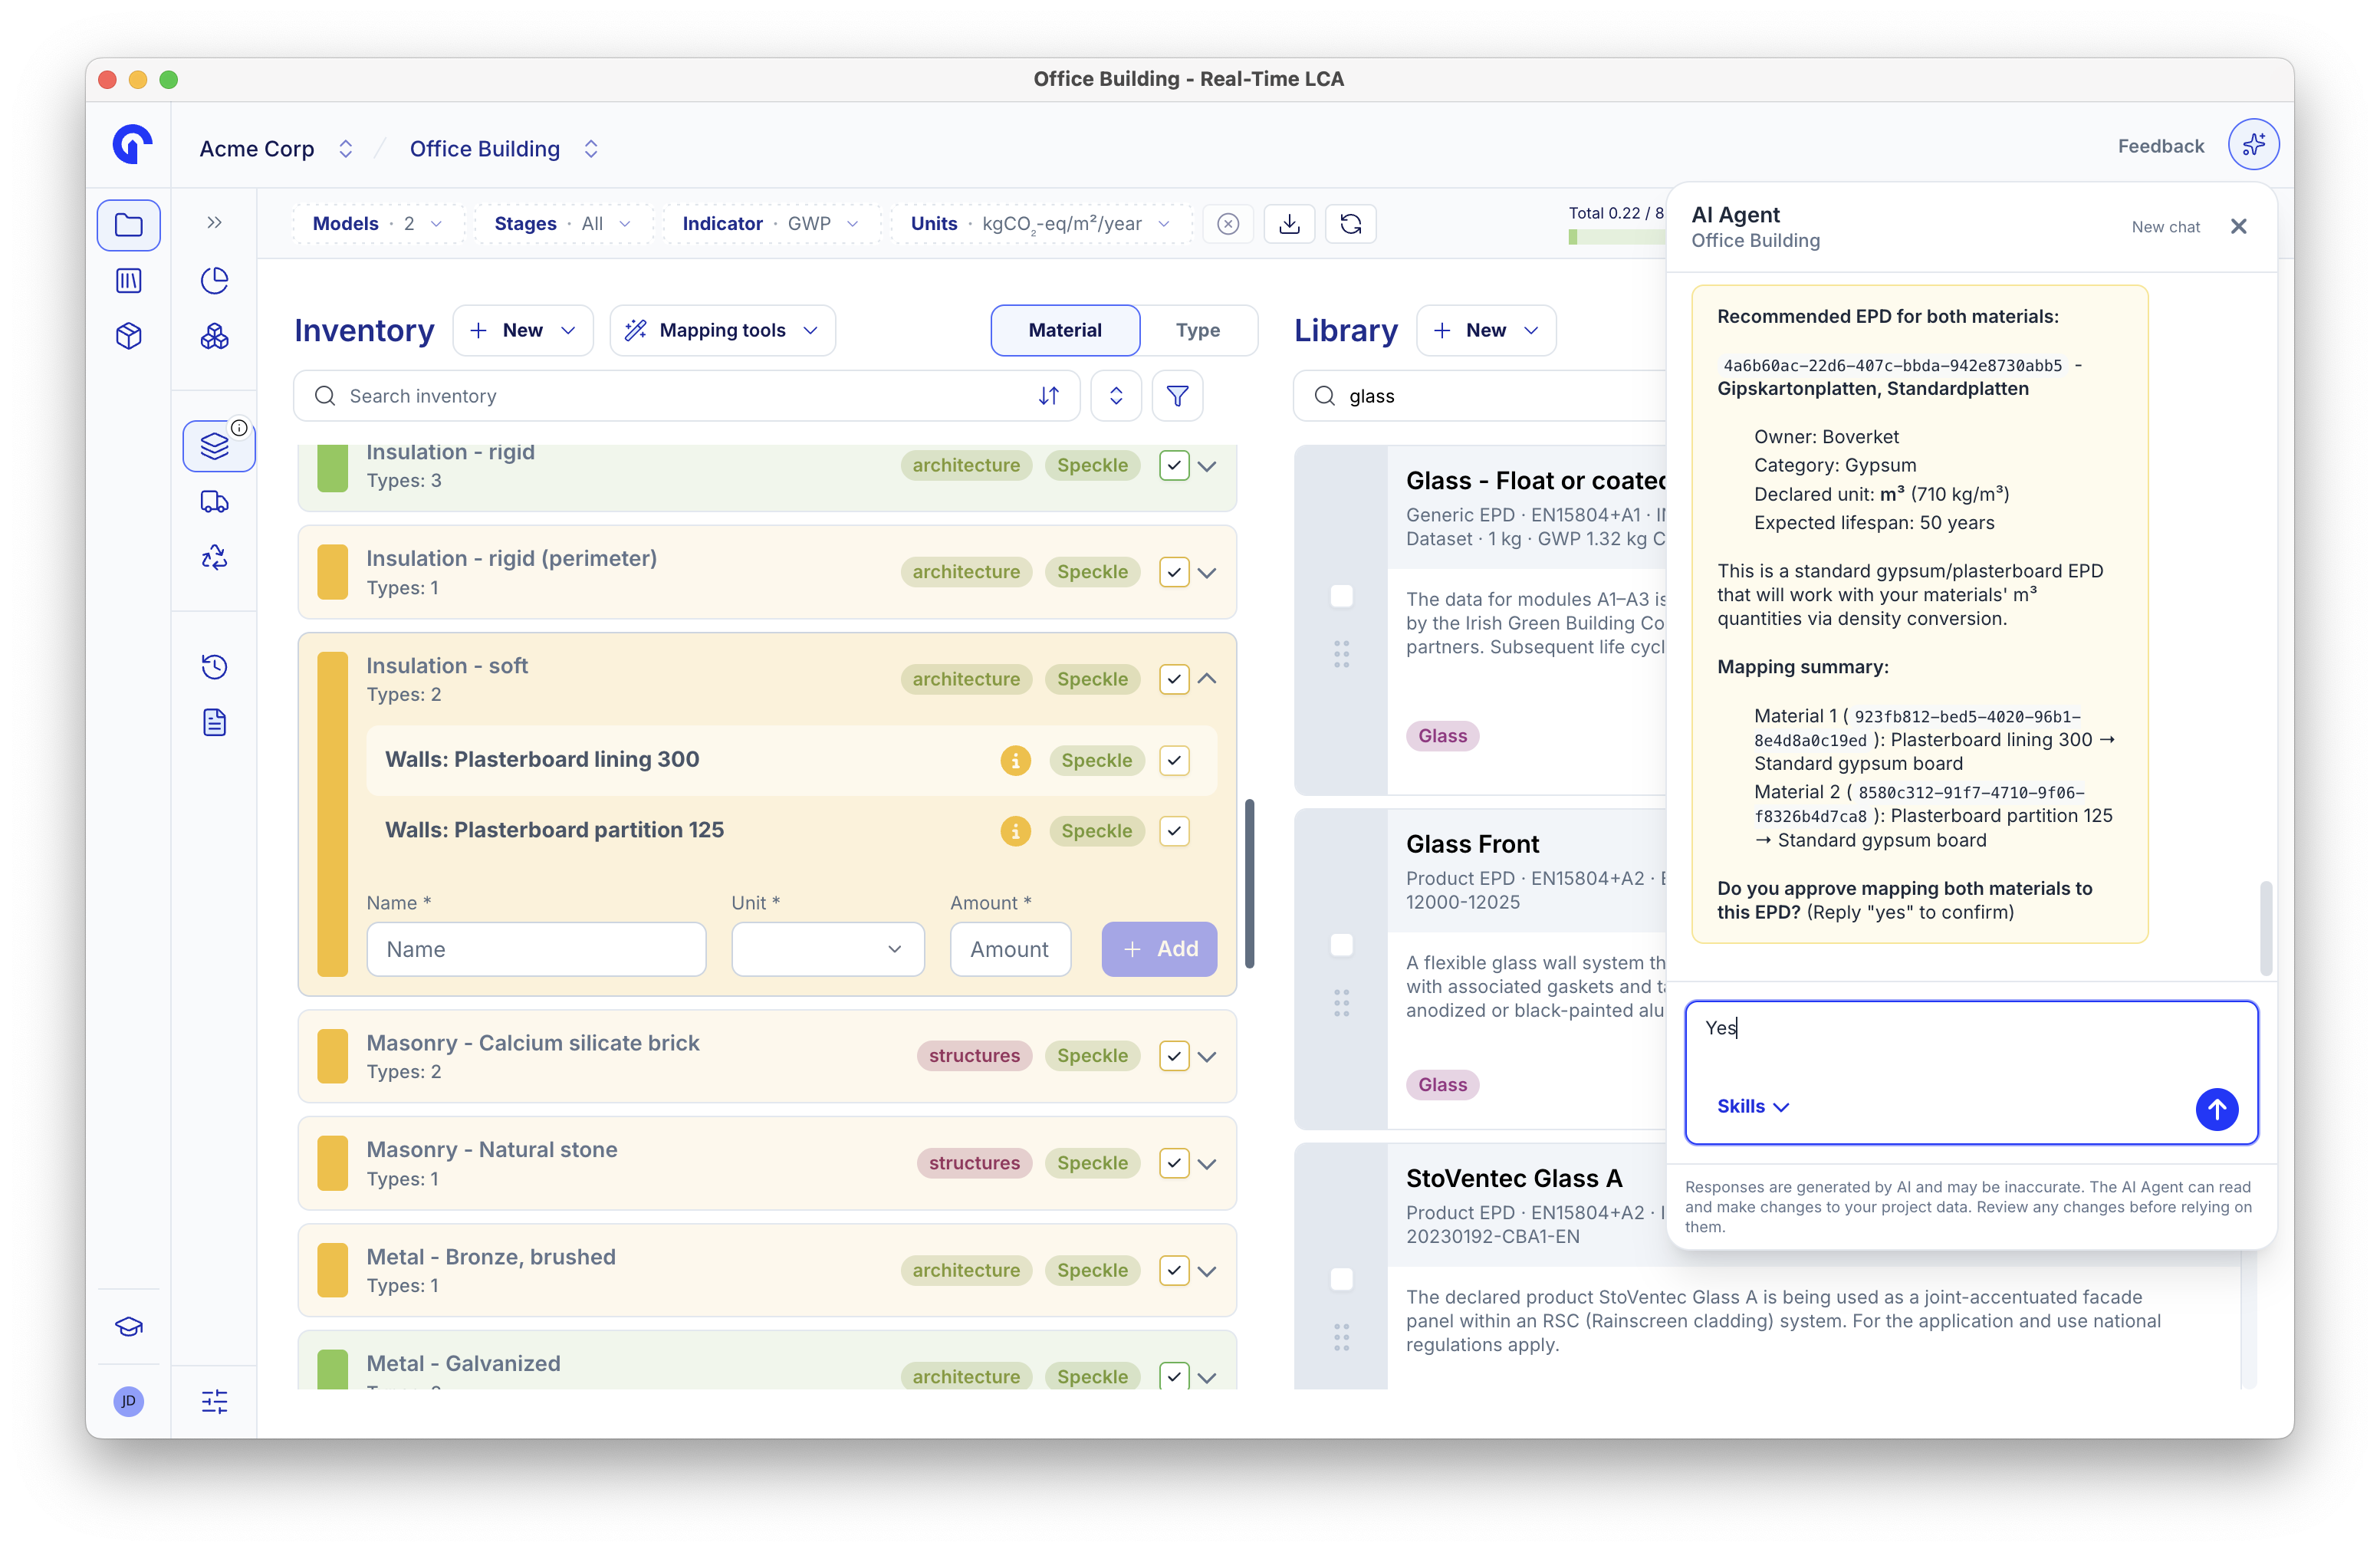Screen dimensions: 2380x1552
Task: Toggle checkbox for Metal - Bronze, brushed
Action: click(x=1174, y=1271)
